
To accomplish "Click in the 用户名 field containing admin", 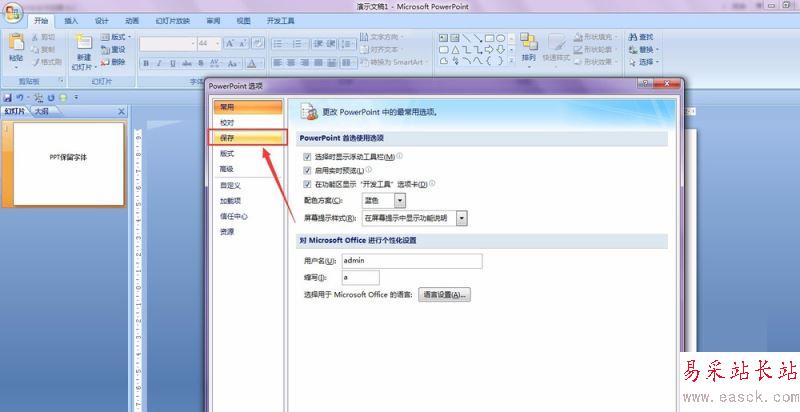I will click(x=412, y=261).
